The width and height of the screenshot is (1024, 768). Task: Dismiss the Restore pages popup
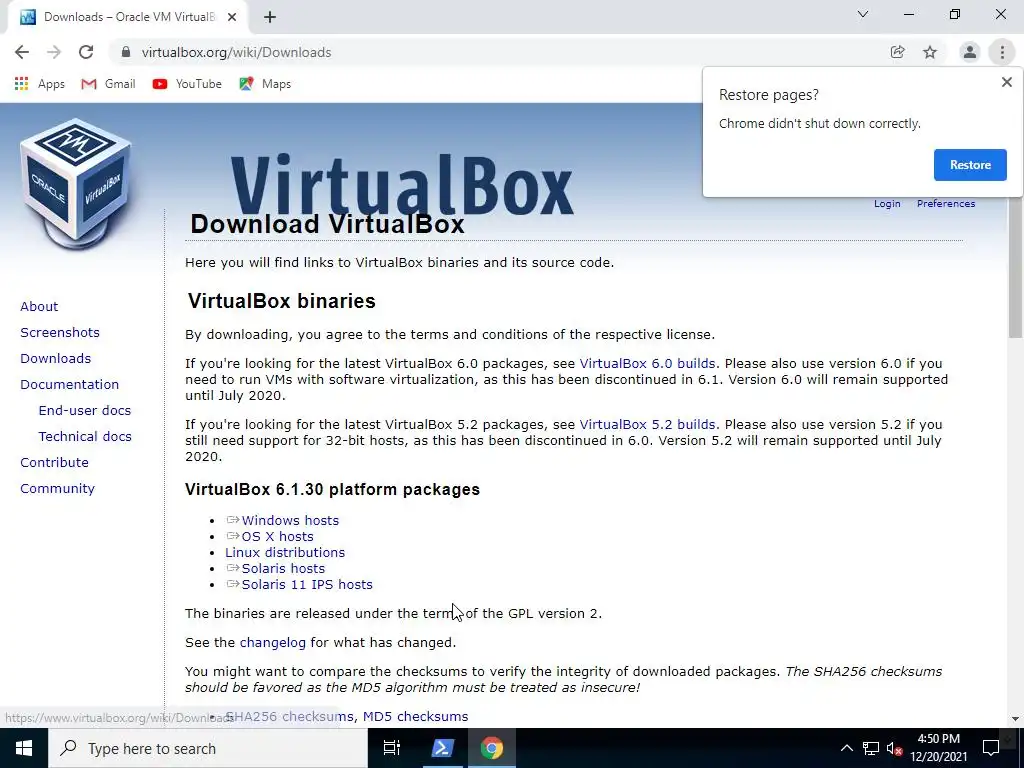pos(1006,82)
